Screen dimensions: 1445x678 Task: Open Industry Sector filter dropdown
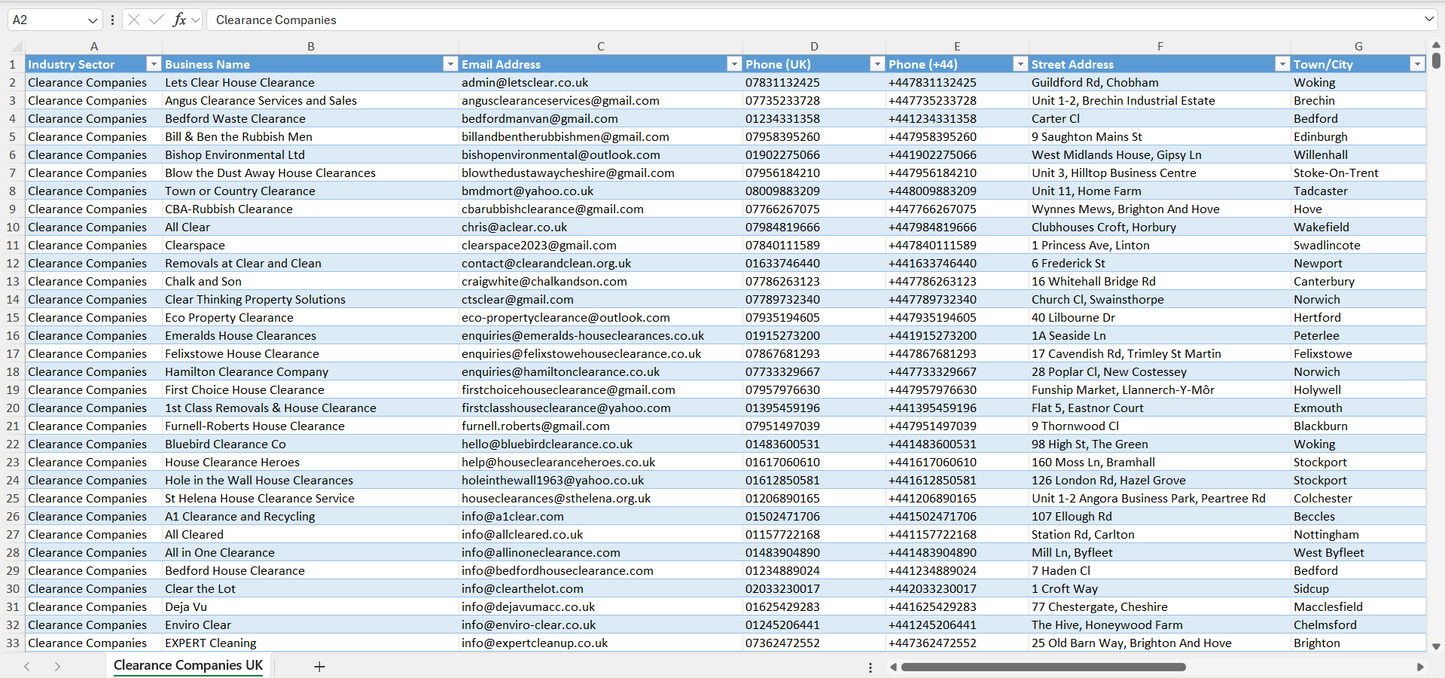(153, 64)
